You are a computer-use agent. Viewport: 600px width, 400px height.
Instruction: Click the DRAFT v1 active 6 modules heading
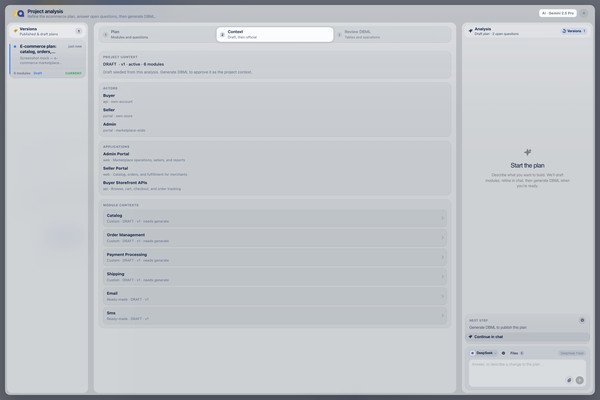coord(133,64)
